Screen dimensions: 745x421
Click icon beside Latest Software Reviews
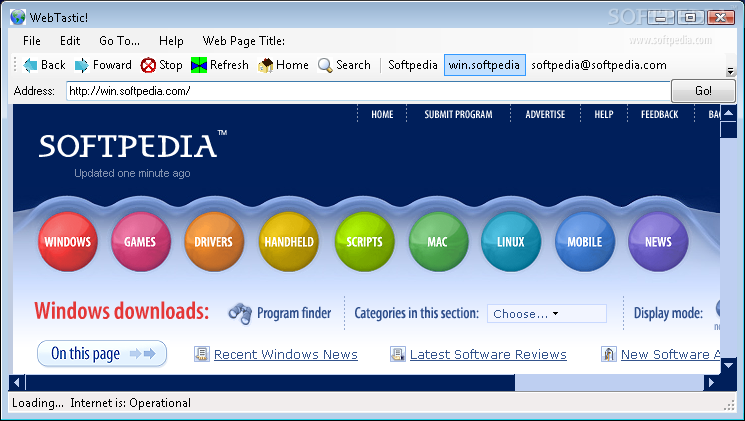(398, 354)
